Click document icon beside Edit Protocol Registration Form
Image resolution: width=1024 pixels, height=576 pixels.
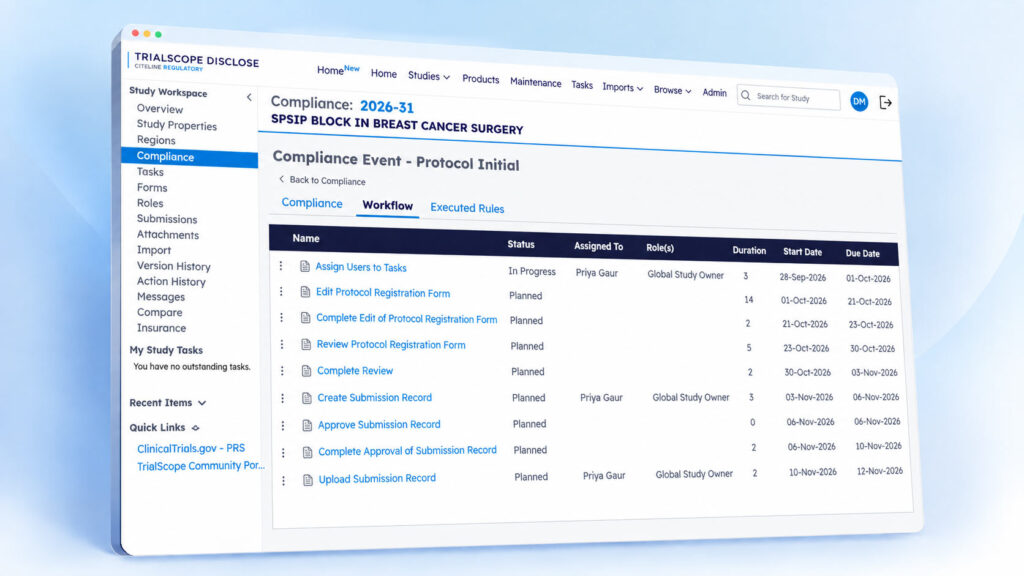tap(305, 292)
